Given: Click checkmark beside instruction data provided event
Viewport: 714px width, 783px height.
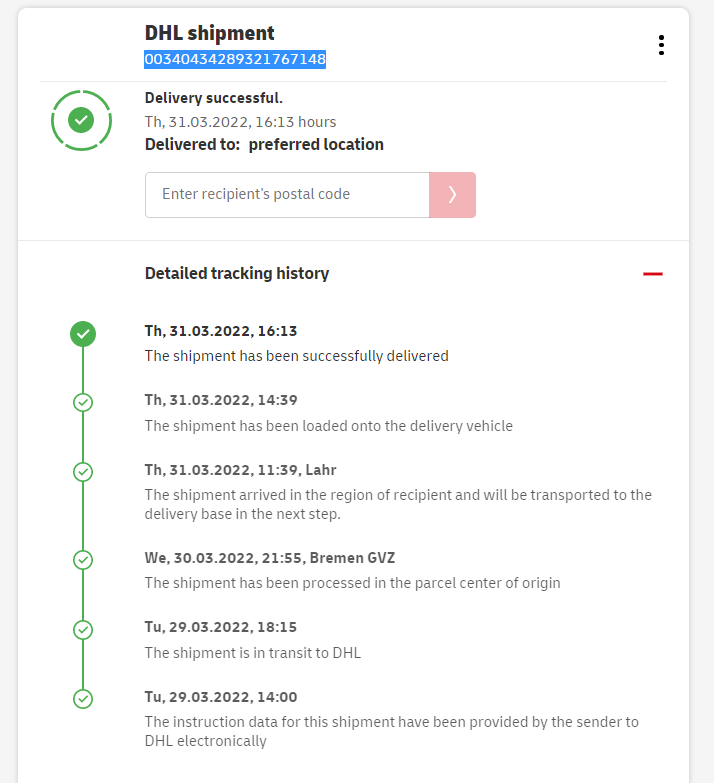Looking at the screenshot, I should pos(83,699).
